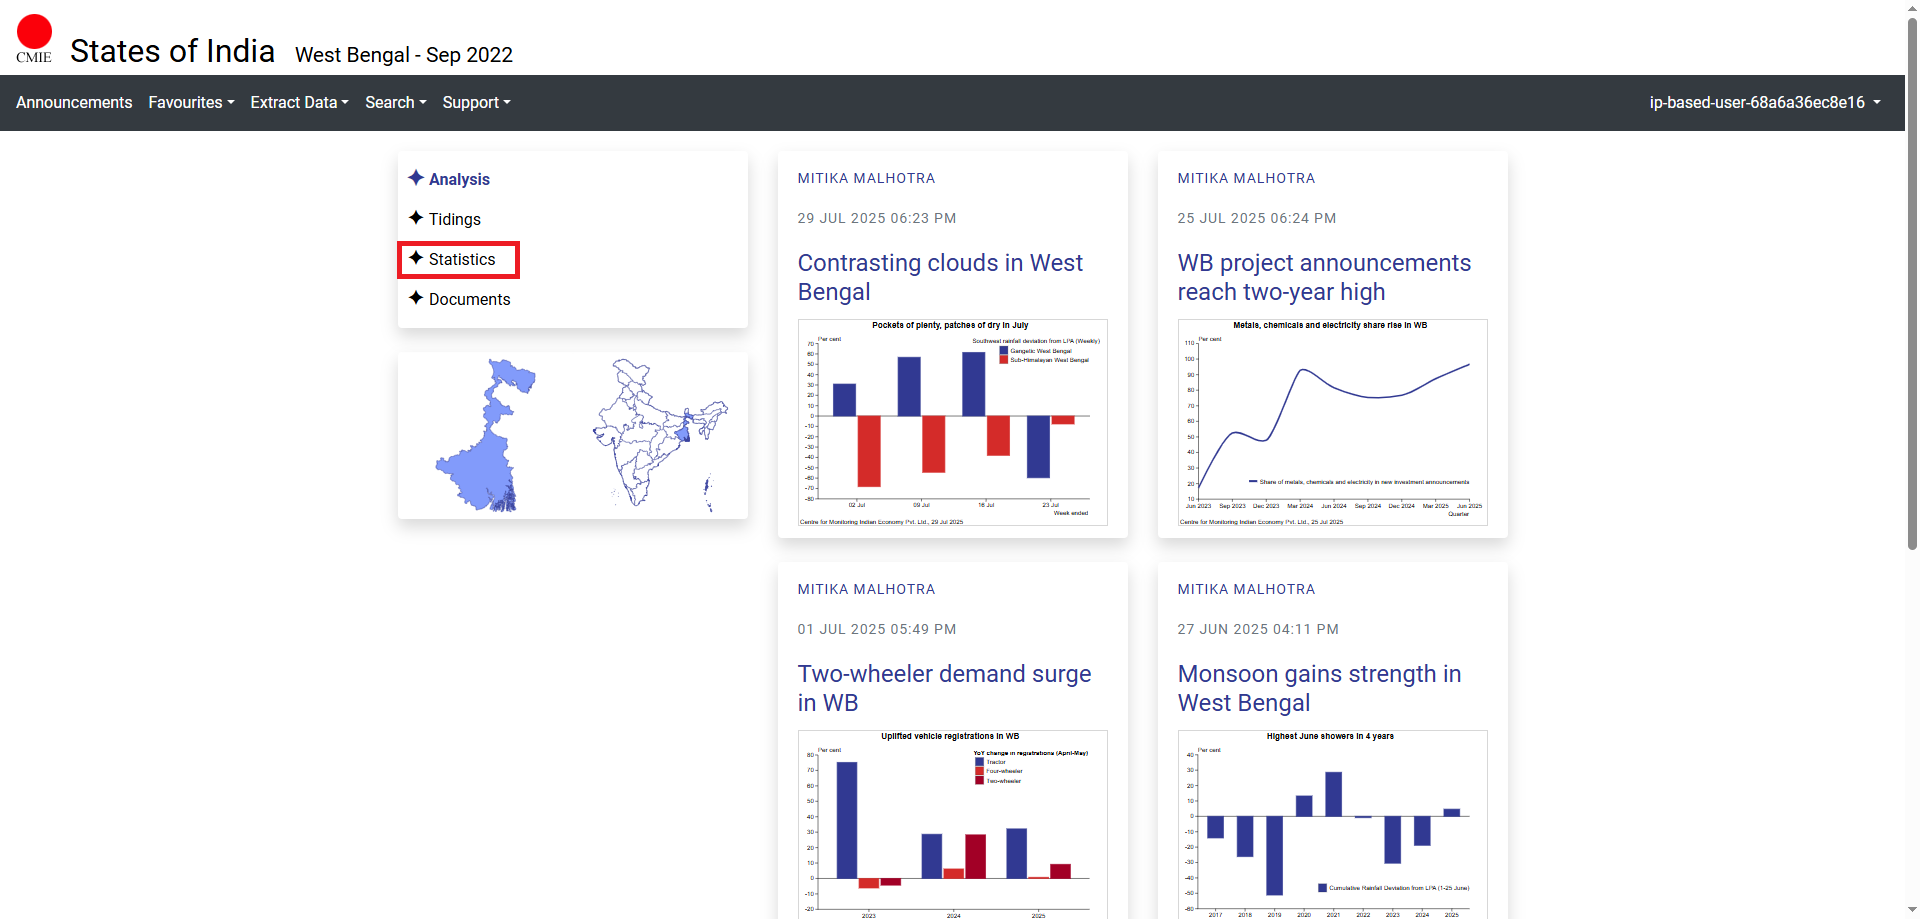Click the star icon beside Statistics

[x=416, y=258]
